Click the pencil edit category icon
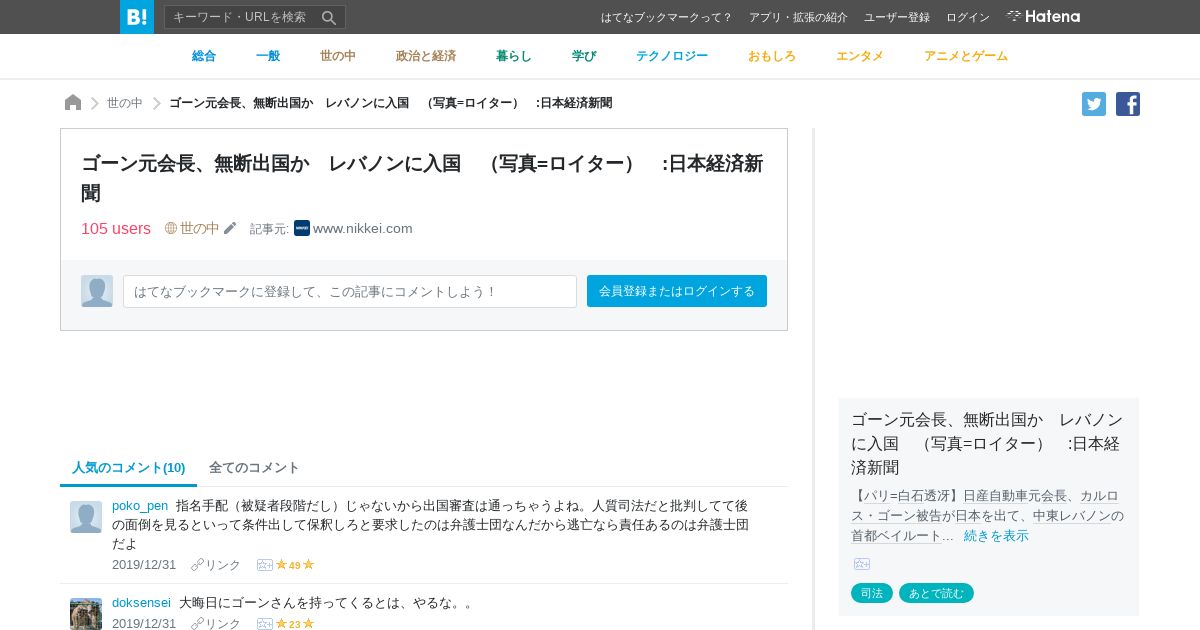The height and width of the screenshot is (630, 1200). (230, 228)
